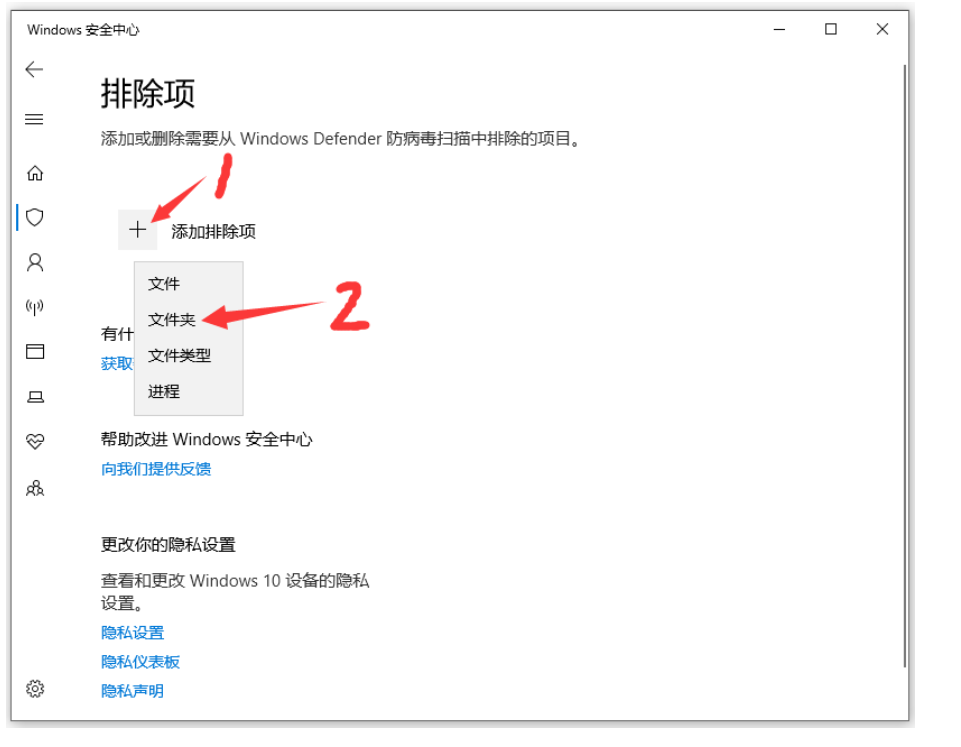Open the 隐私仪表板 link
Image resolution: width=961 pixels, height=747 pixels.
tap(140, 662)
